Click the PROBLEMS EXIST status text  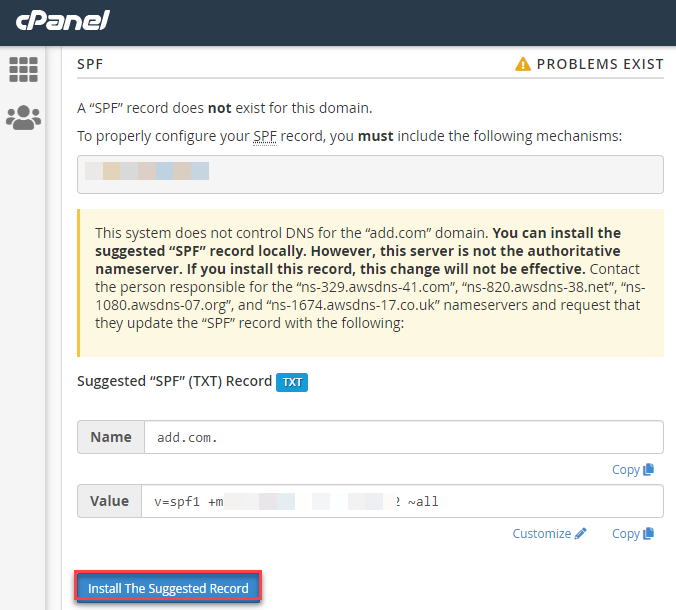pyautogui.click(x=600, y=64)
